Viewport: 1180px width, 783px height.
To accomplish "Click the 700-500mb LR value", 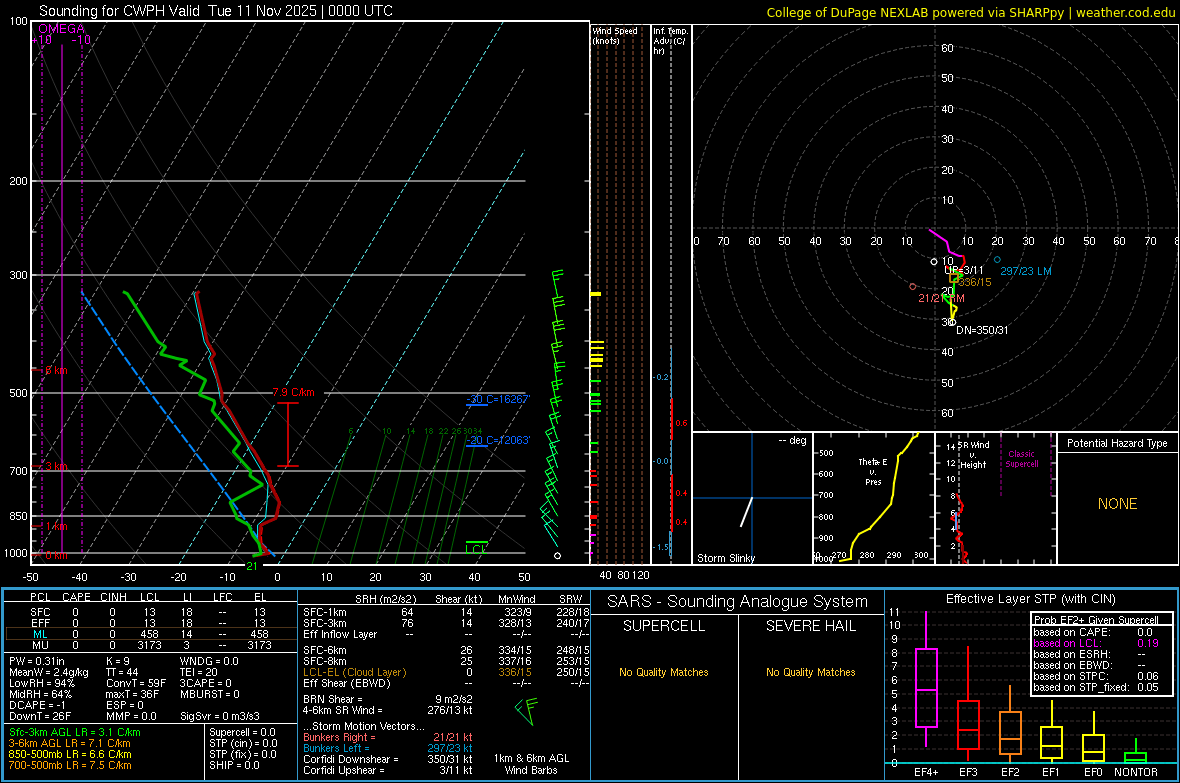I will click(69, 765).
